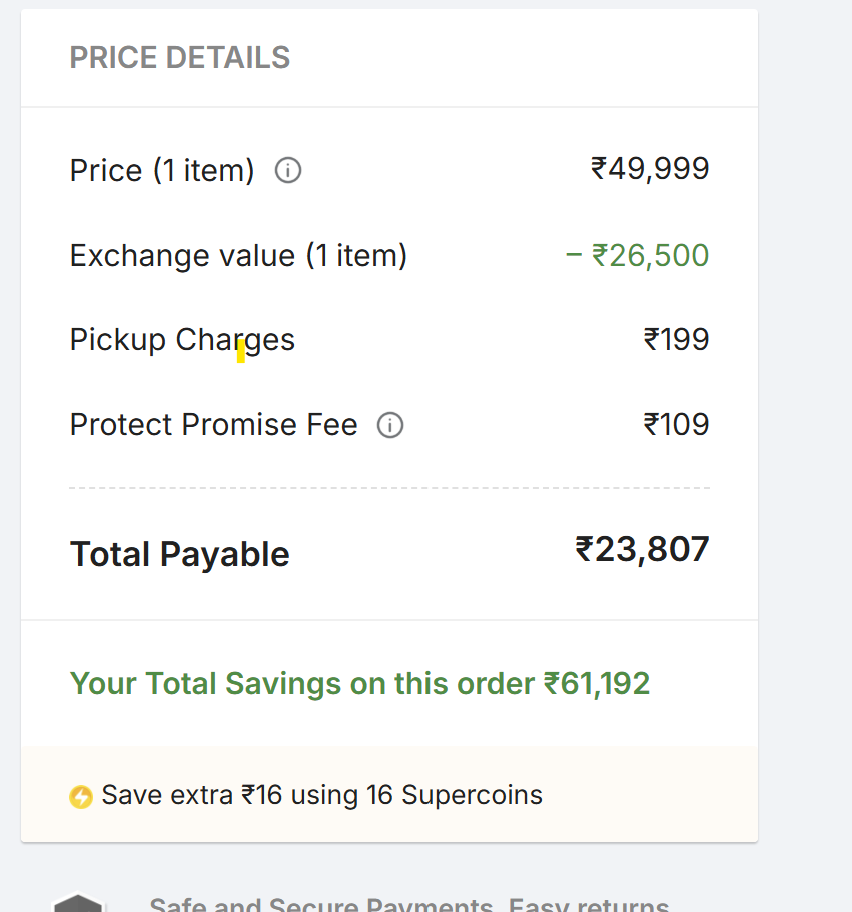Click the Pickup Charges label
This screenshot has width=852, height=912.
[182, 340]
